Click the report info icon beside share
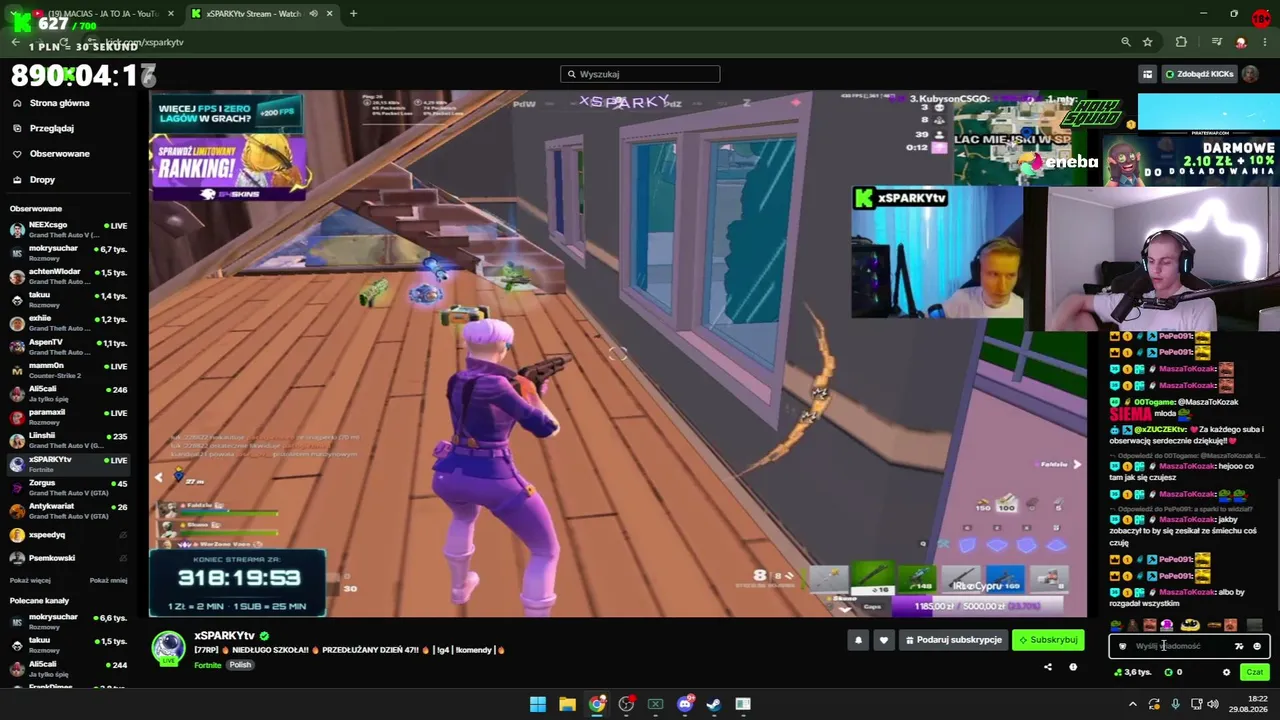This screenshot has height=720, width=1280. point(1073,667)
